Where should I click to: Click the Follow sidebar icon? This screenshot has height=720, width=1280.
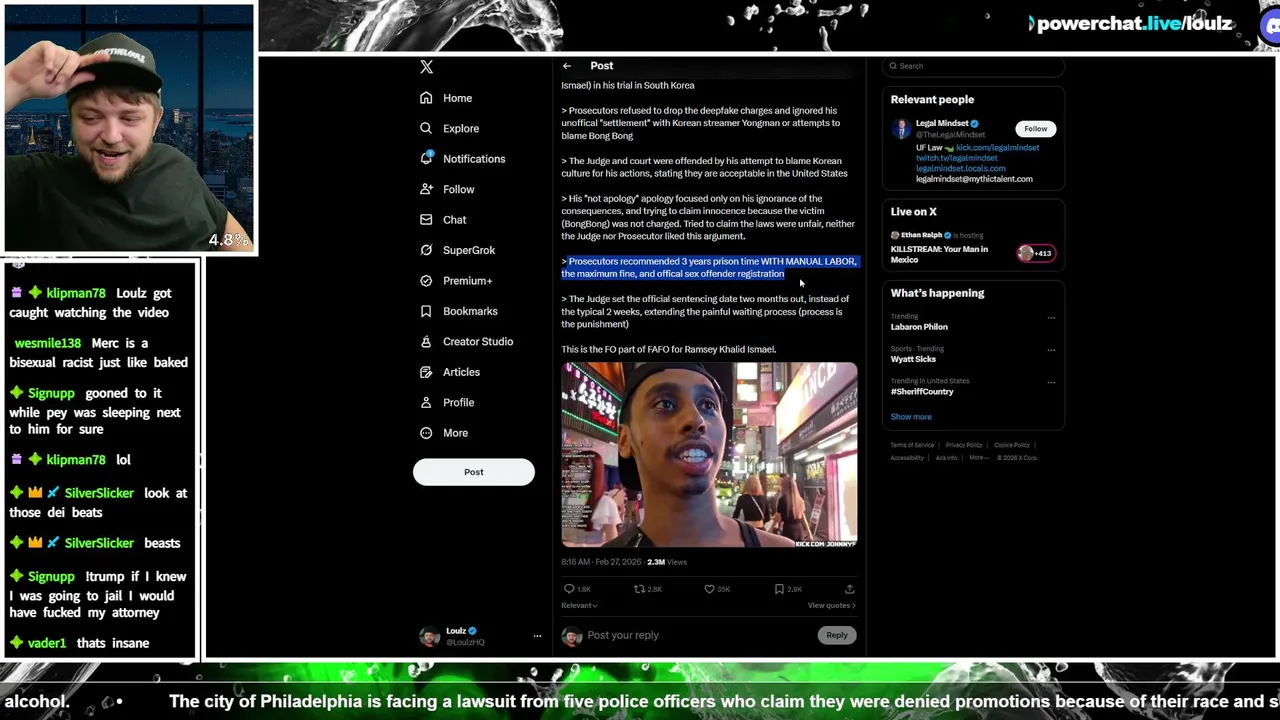tap(426, 189)
